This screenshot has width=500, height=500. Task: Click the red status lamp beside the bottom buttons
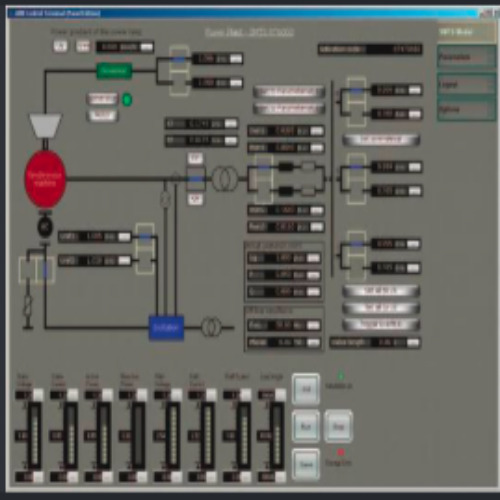[x=341, y=452]
